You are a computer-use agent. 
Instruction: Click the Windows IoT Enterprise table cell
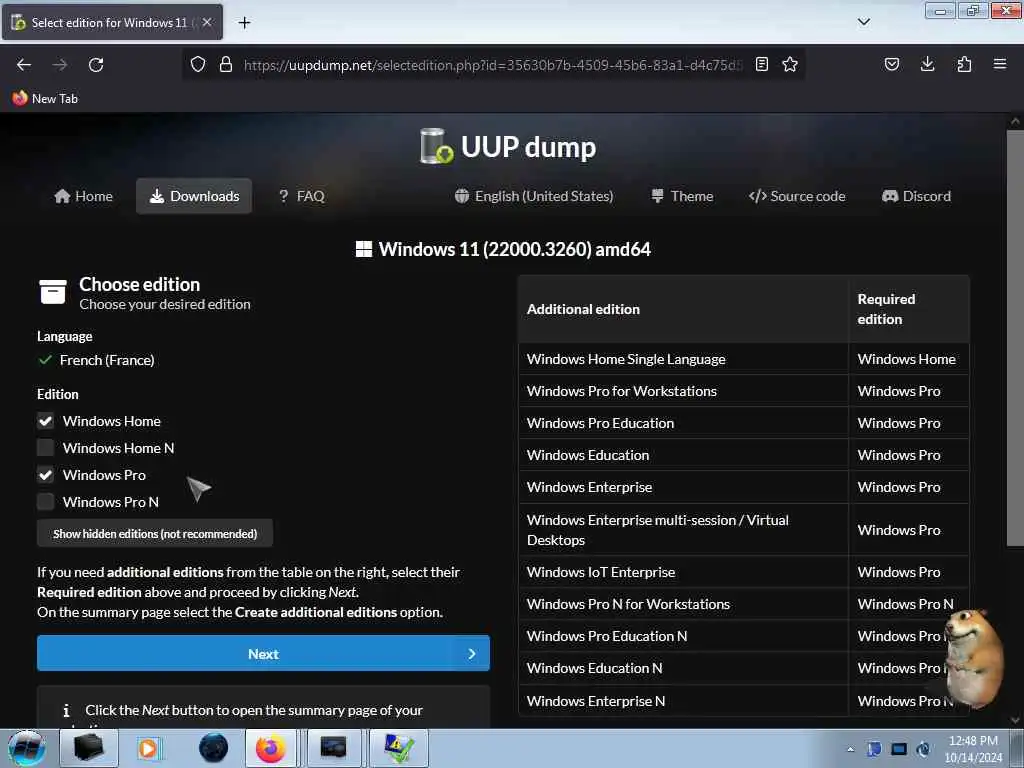(x=683, y=572)
